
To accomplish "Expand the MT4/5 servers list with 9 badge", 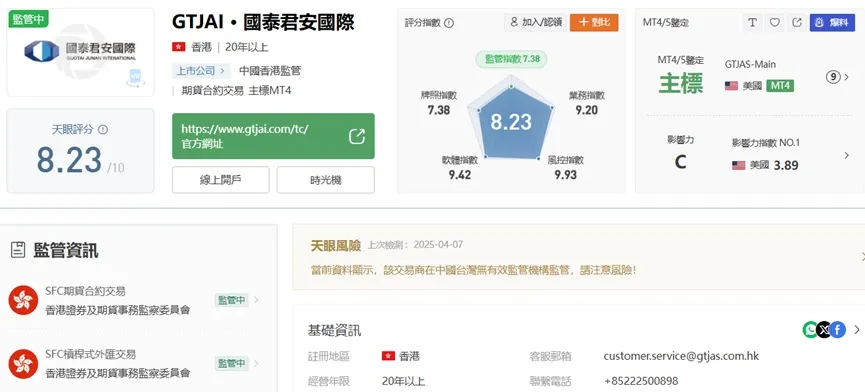I will pyautogui.click(x=838, y=77).
